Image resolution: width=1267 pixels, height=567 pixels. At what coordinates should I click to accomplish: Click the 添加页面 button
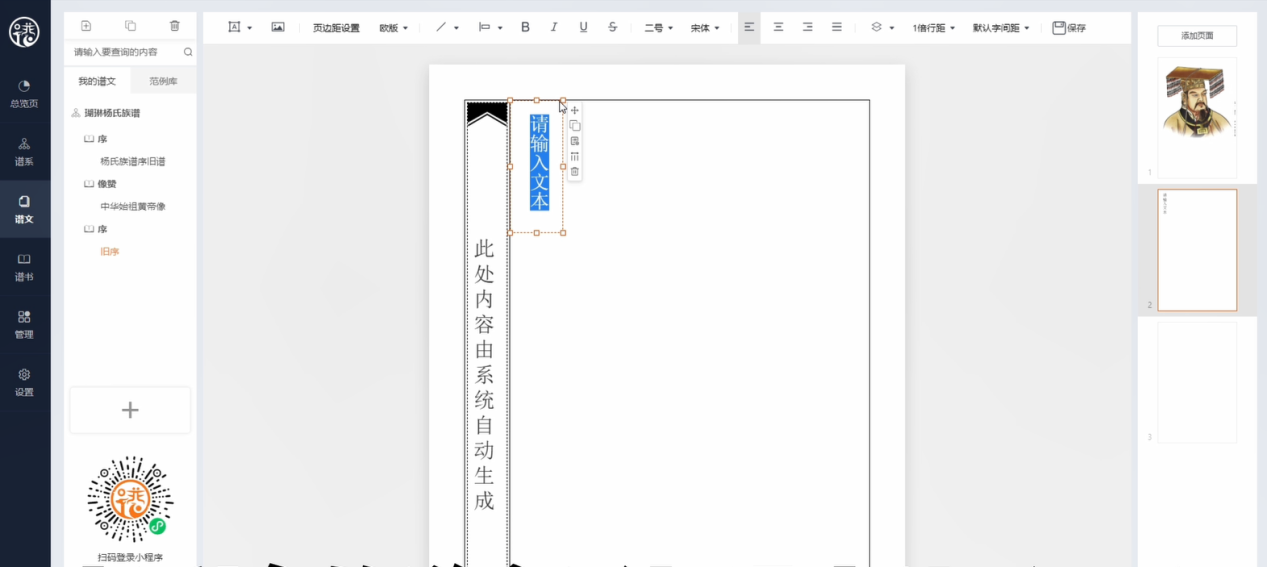tap(1196, 36)
